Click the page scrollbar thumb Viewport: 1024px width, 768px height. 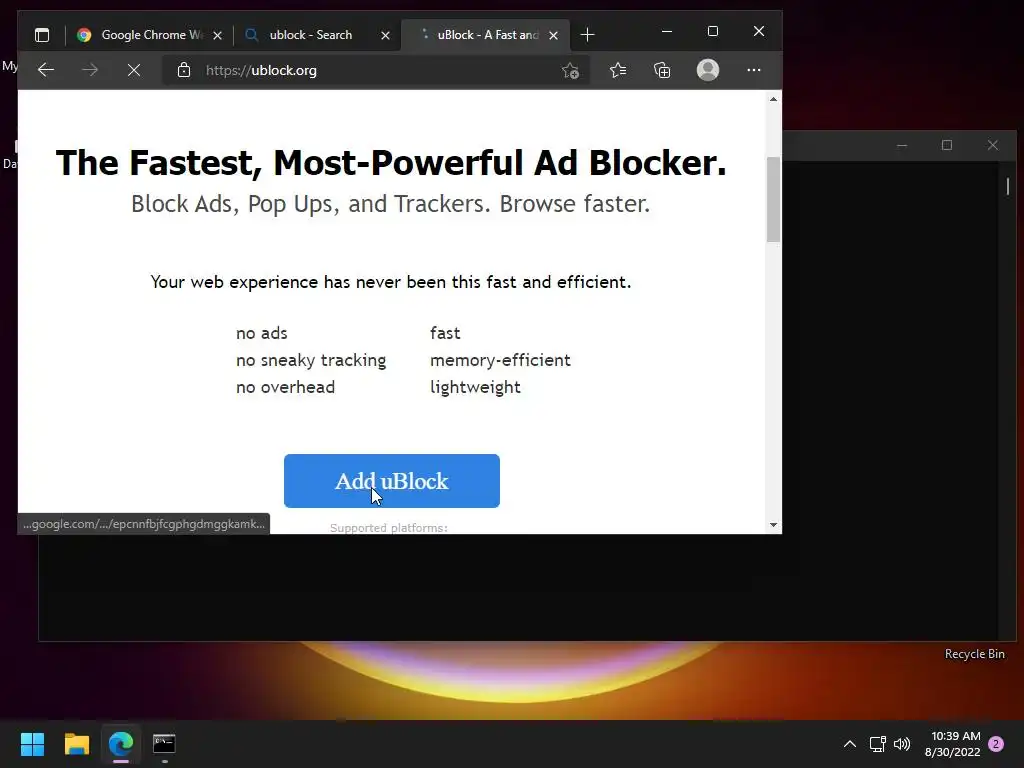[x=773, y=199]
